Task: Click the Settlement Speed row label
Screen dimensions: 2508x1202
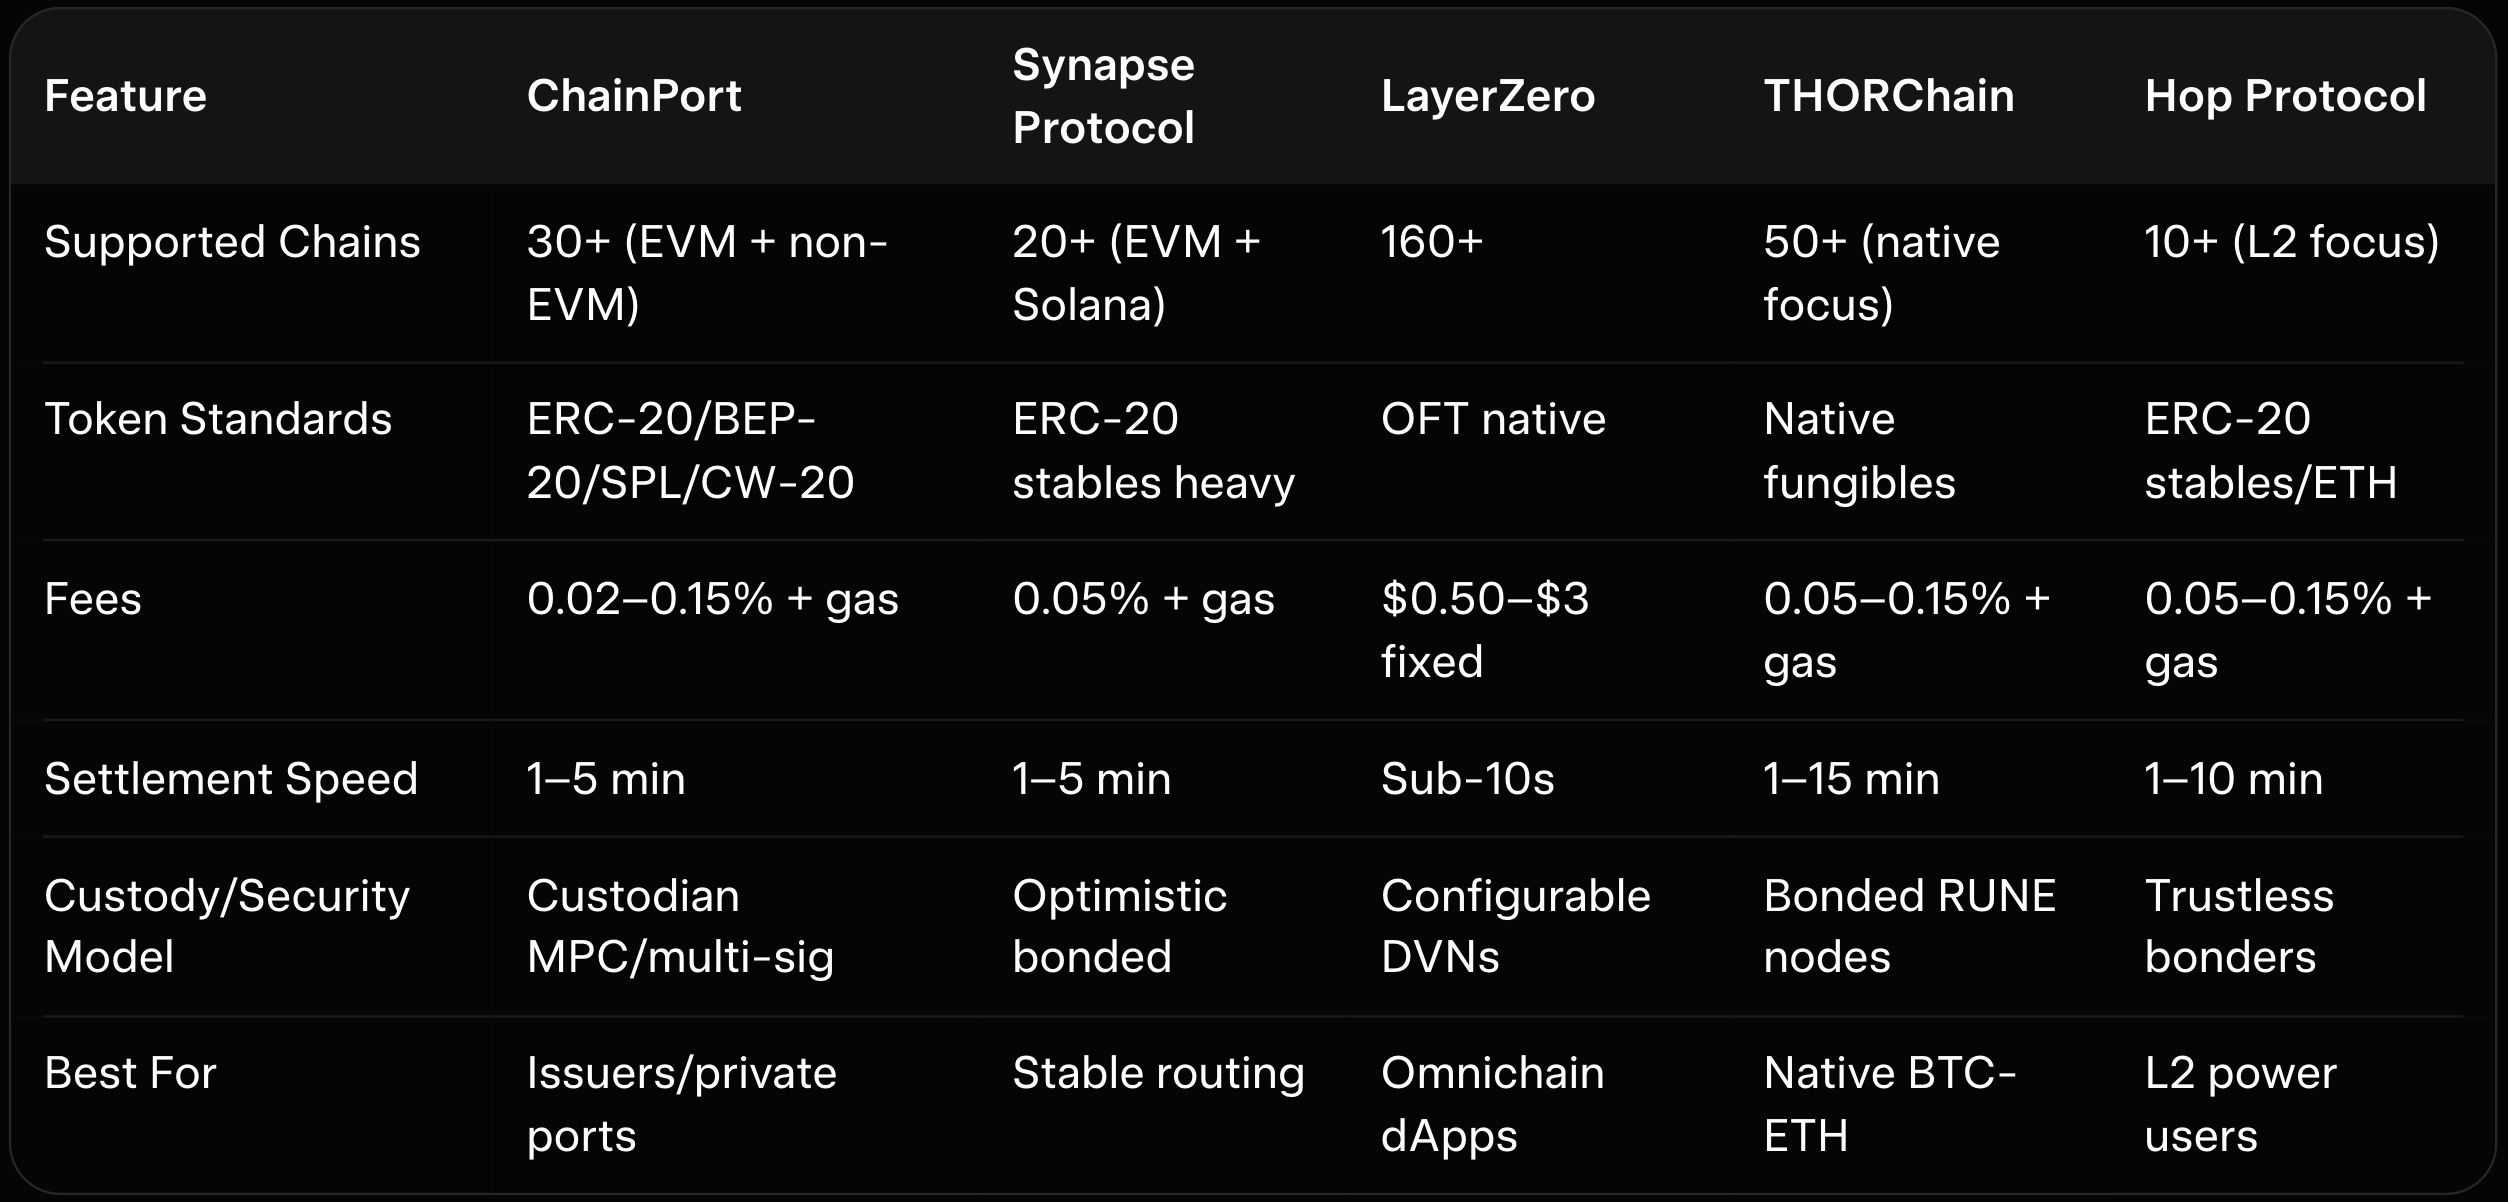Action: tap(231, 779)
